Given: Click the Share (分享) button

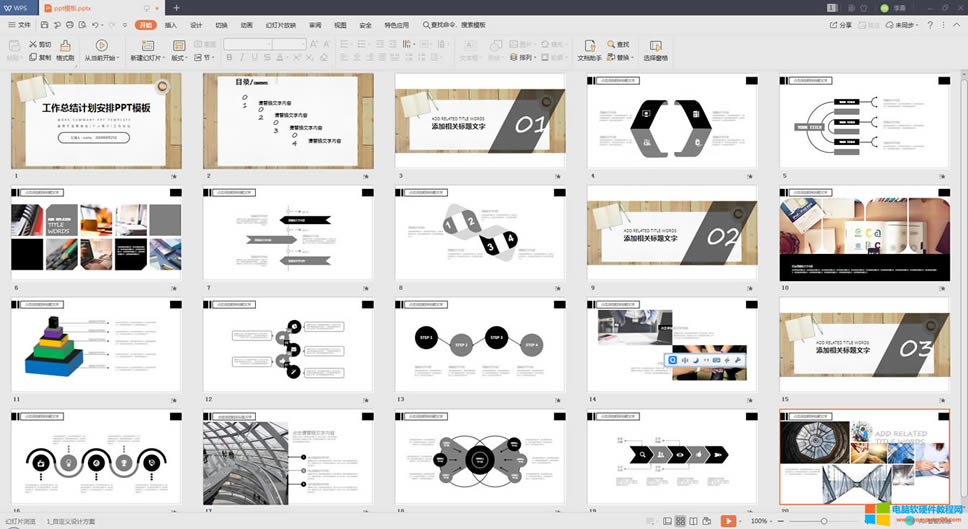Looking at the screenshot, I should 842,24.
